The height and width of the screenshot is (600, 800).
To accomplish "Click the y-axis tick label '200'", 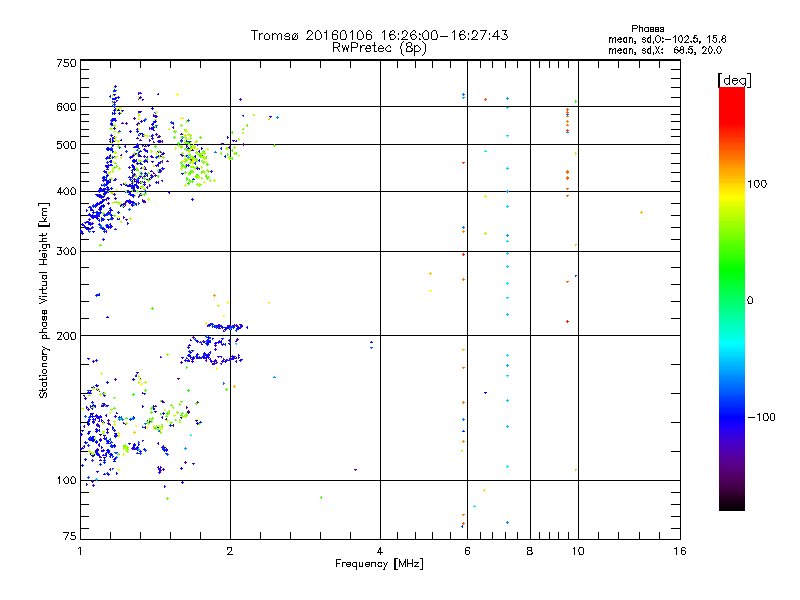I will [66, 336].
